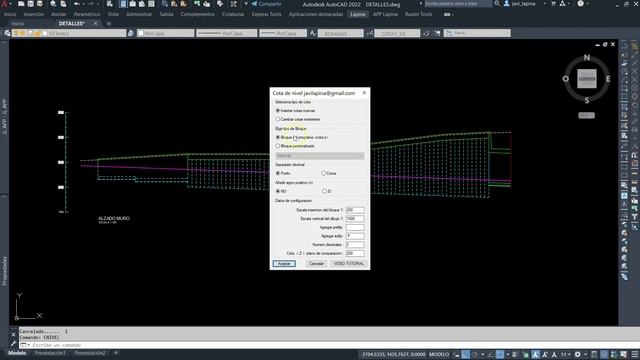
Task: Open the Insertar ribbon tab
Action: click(x=34, y=14)
